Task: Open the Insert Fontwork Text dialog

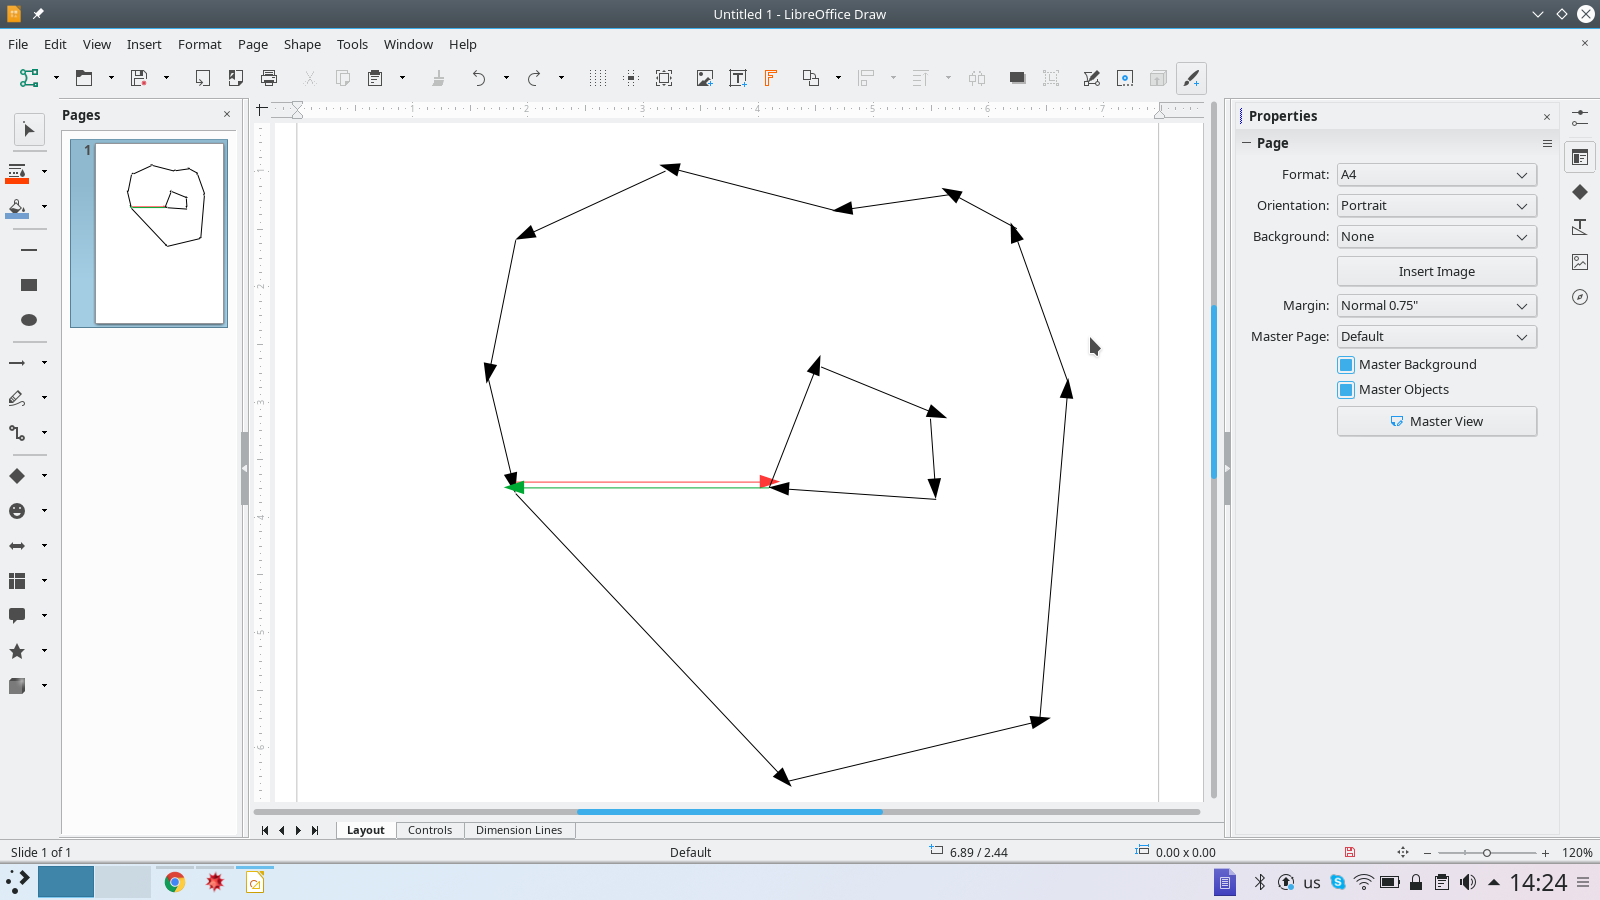Action: (x=770, y=78)
